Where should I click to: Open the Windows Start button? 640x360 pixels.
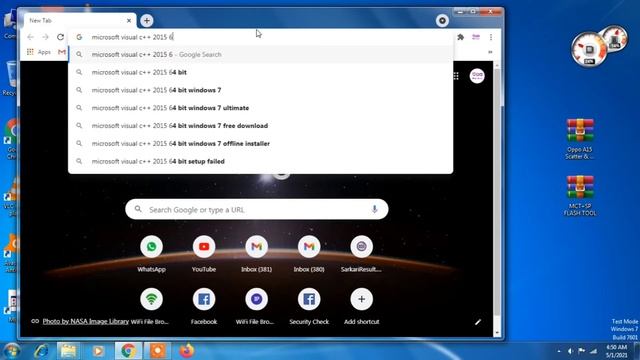[x=11, y=351]
